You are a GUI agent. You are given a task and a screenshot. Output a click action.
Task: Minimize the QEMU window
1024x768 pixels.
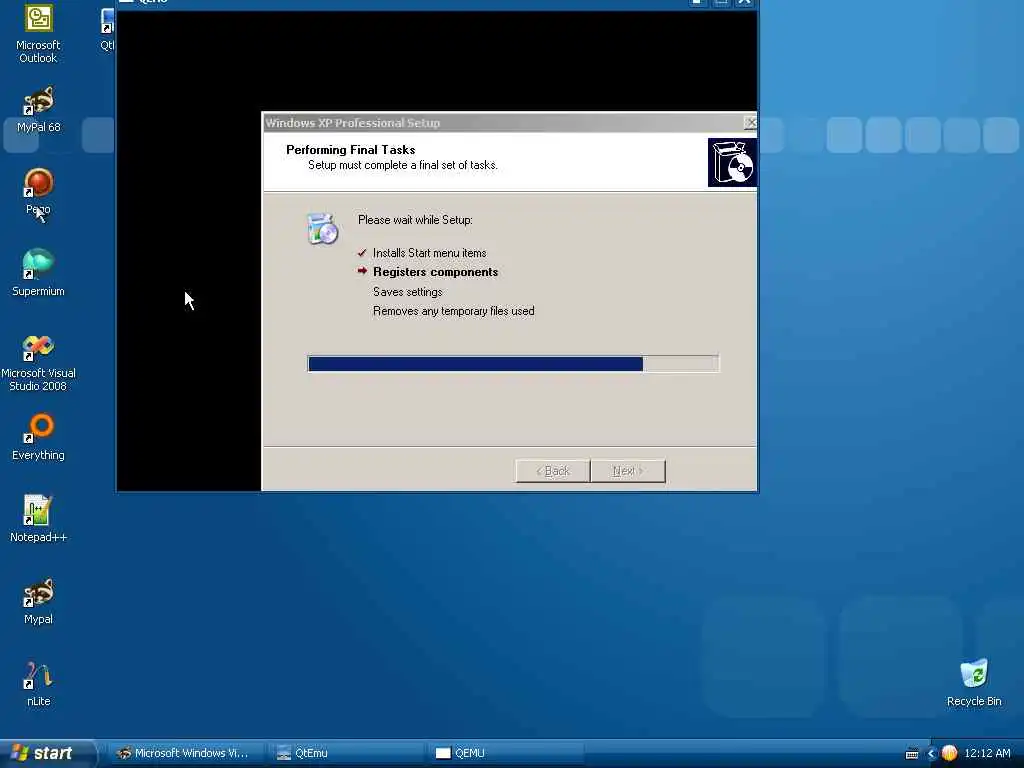[x=697, y=2]
